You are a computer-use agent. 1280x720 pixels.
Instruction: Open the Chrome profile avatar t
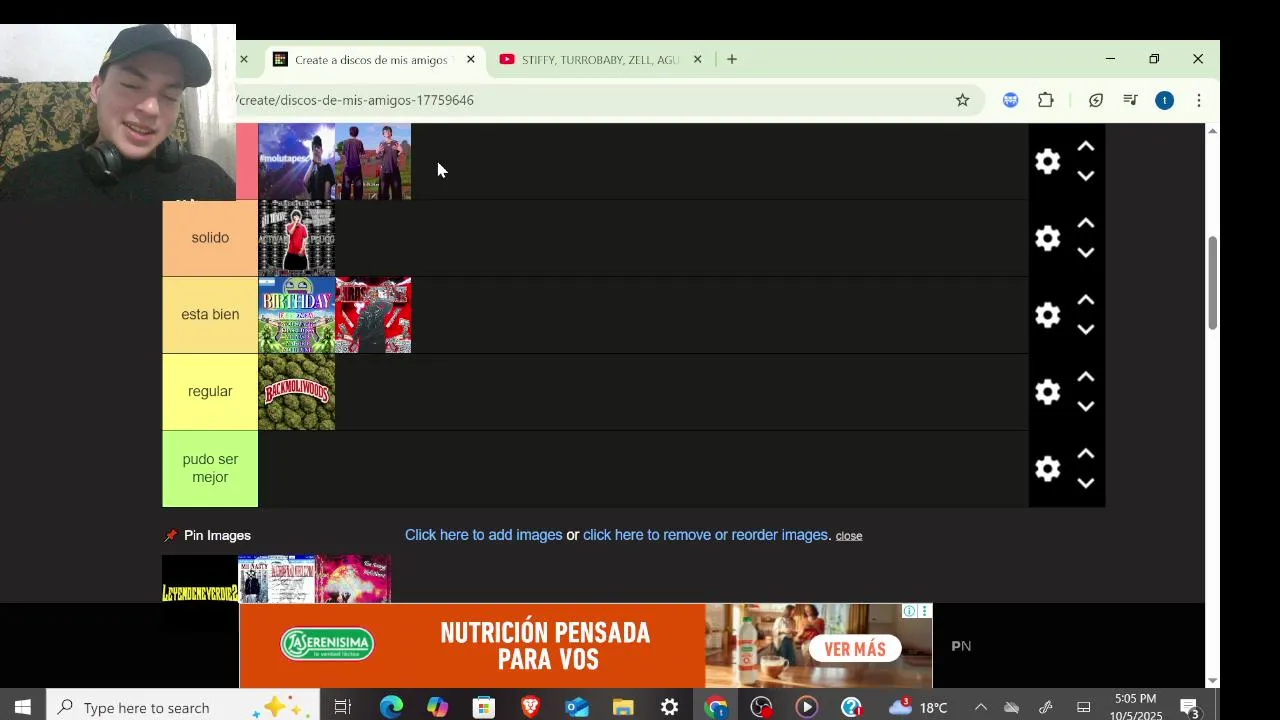pyautogui.click(x=1164, y=100)
